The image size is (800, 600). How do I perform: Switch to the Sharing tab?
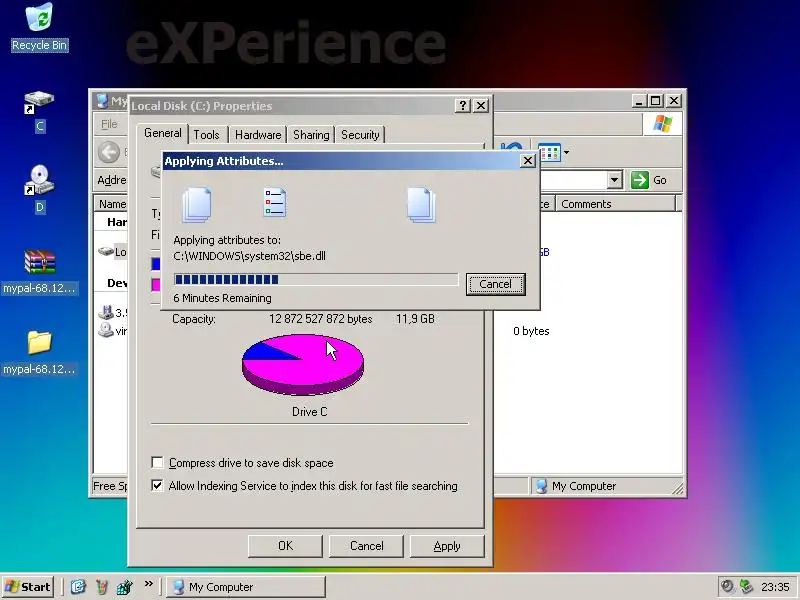(311, 135)
